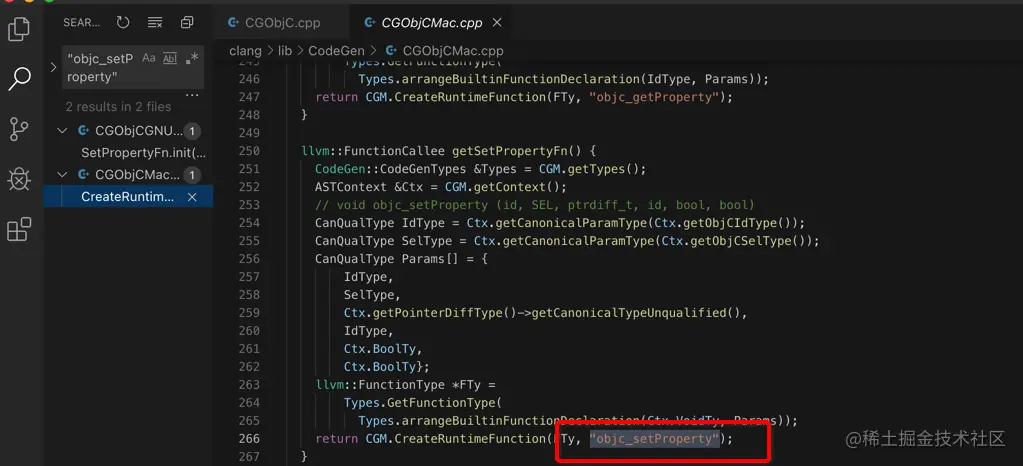Toggle Use Regular Expression in search
The image size is (1023, 466).
192,58
